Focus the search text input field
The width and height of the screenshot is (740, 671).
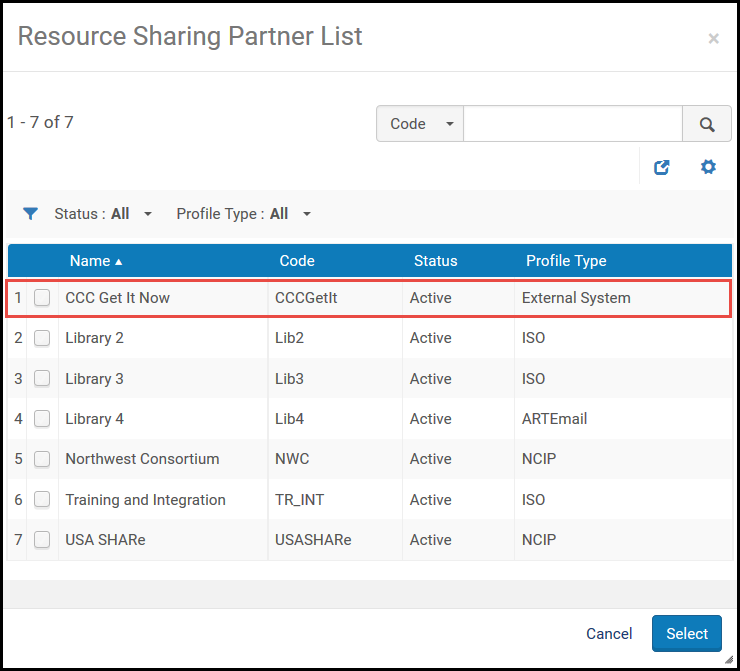(x=573, y=124)
